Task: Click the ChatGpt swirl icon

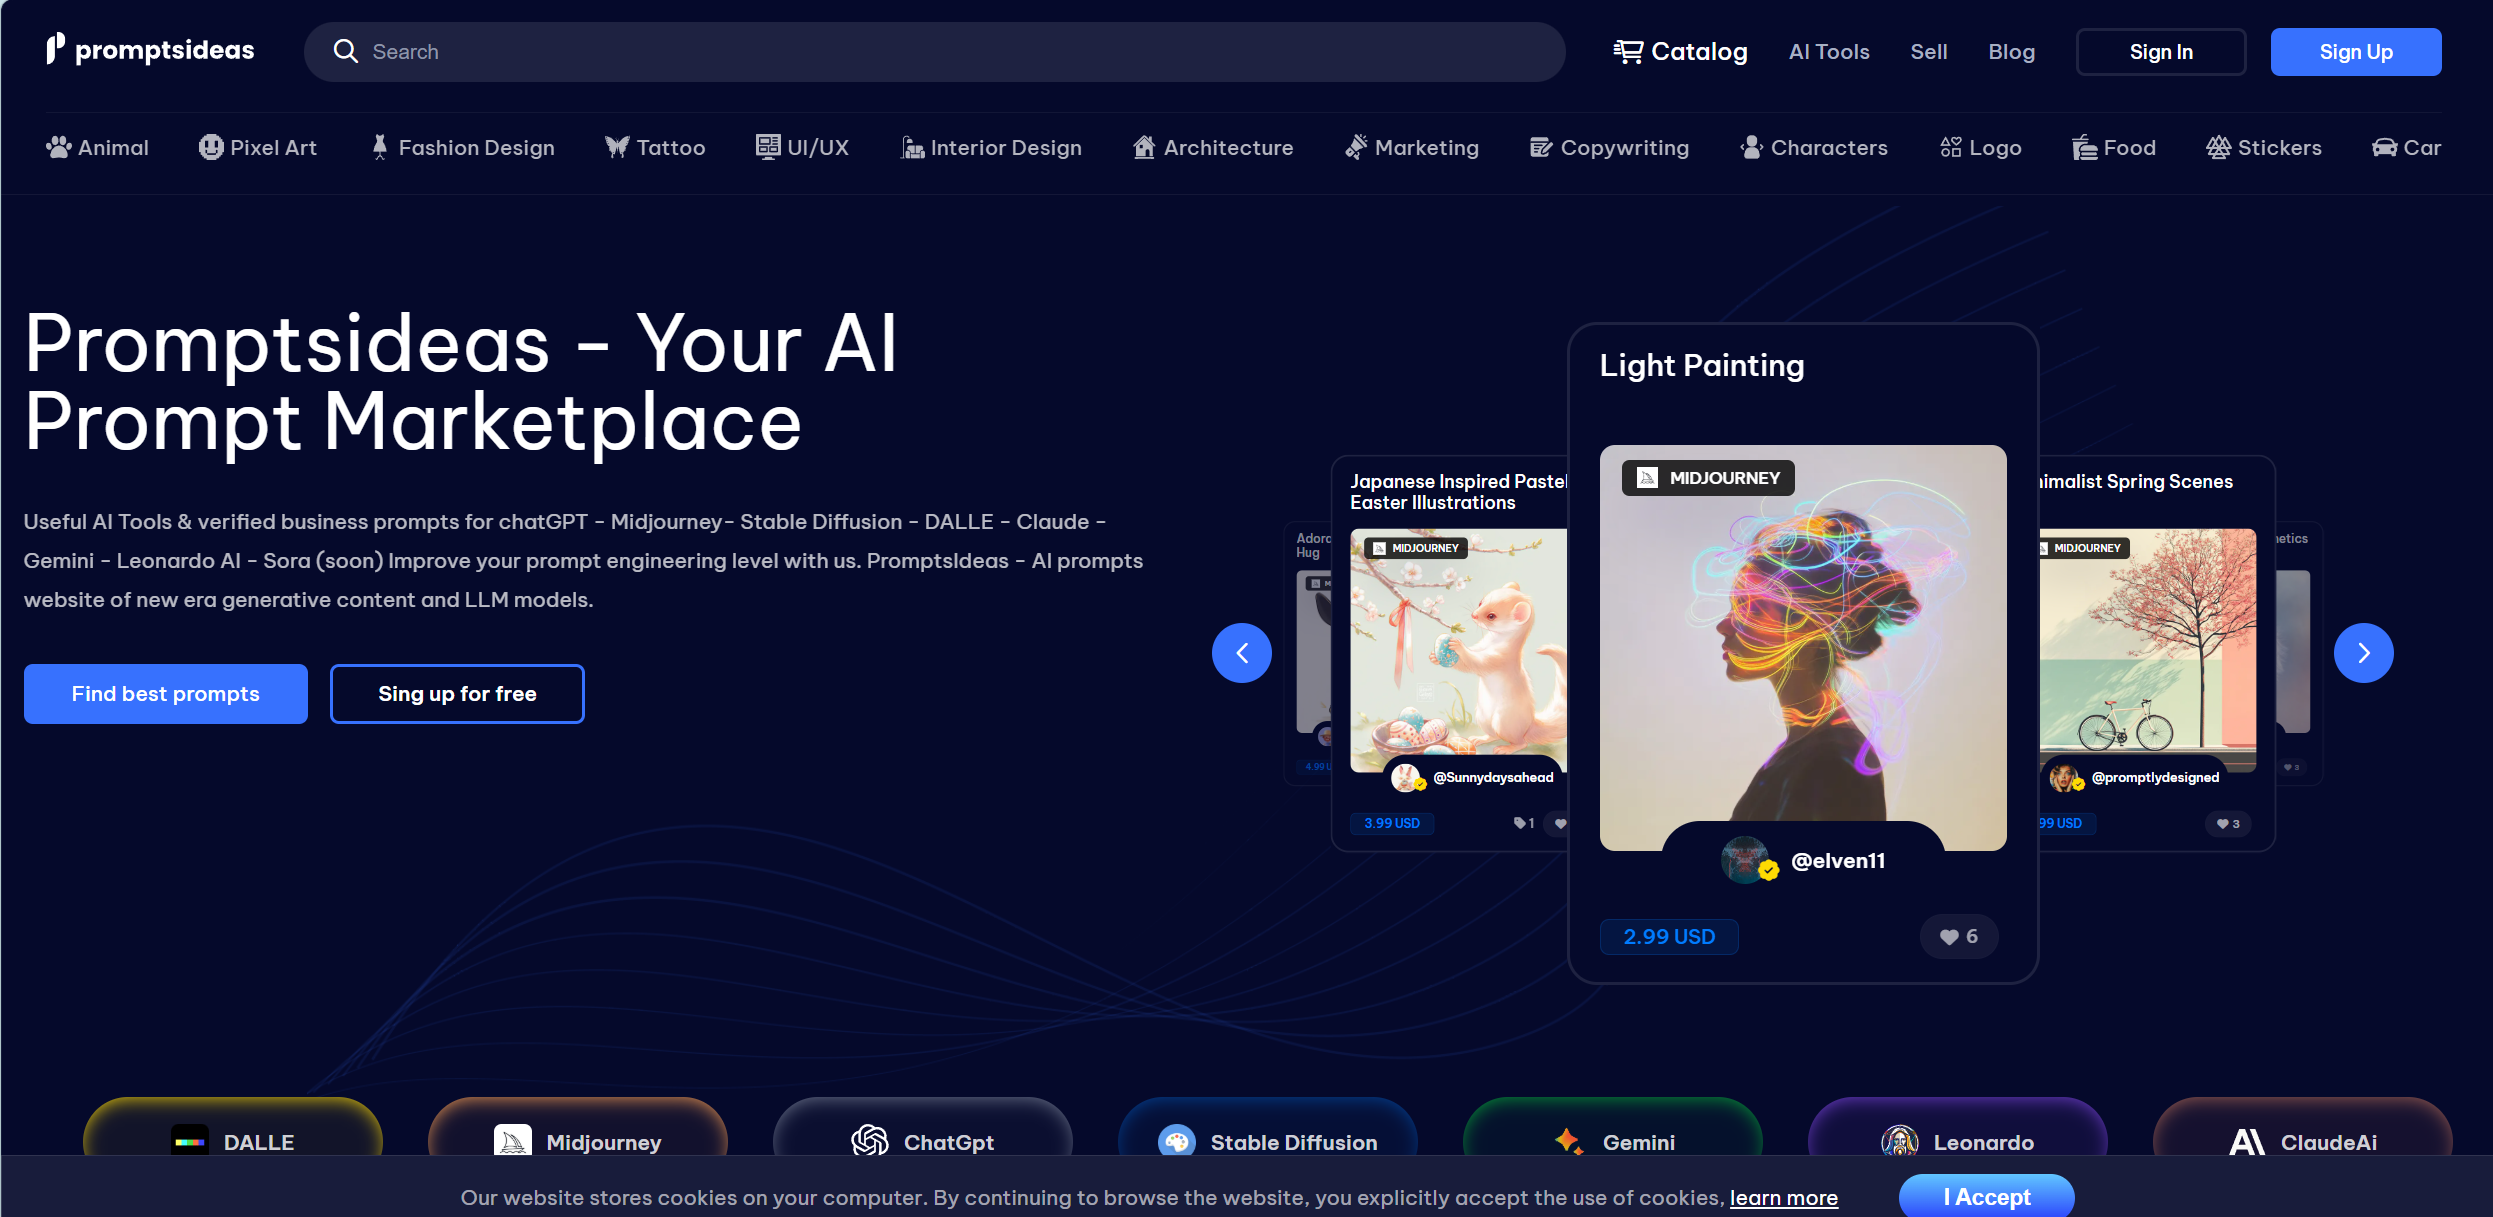Action: [869, 1141]
